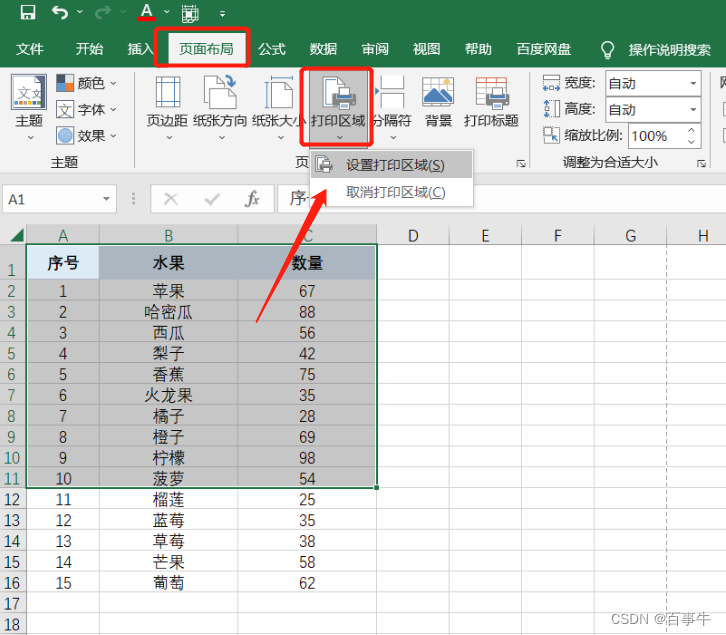Open the 百度网盘 ribbon tab
726x635 pixels.
pos(544,49)
